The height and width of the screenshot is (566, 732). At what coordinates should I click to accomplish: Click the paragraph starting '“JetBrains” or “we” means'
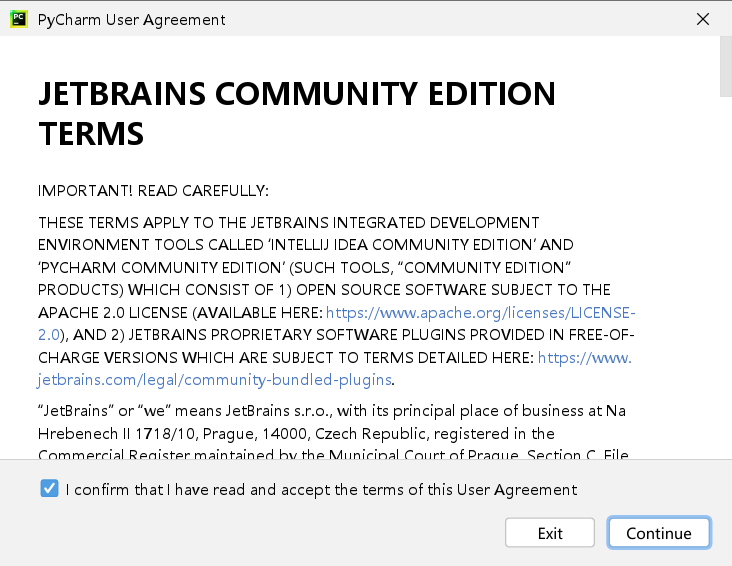(333, 433)
